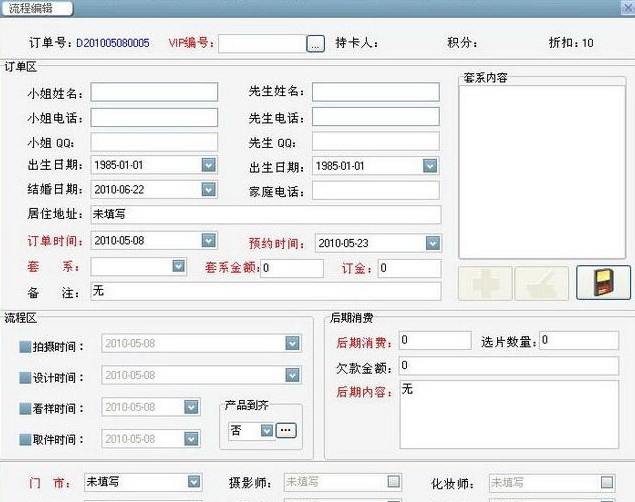Open 小姐 出生日期 date dropdown
The height and width of the screenshot is (502, 635).
(208, 165)
